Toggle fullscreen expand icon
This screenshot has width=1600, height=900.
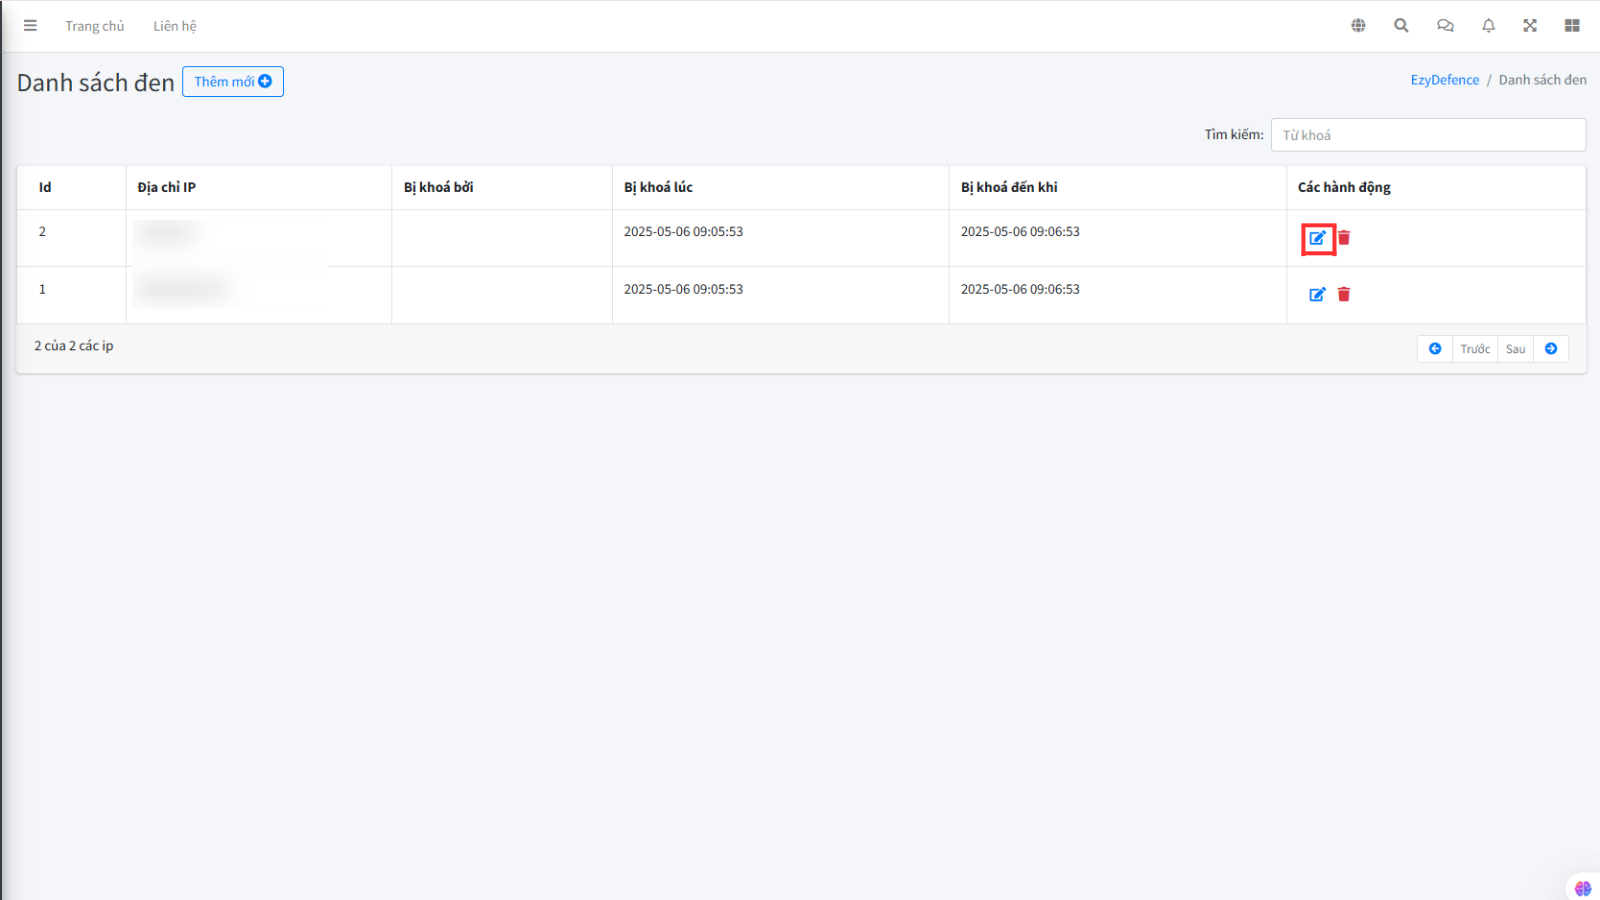(x=1530, y=26)
